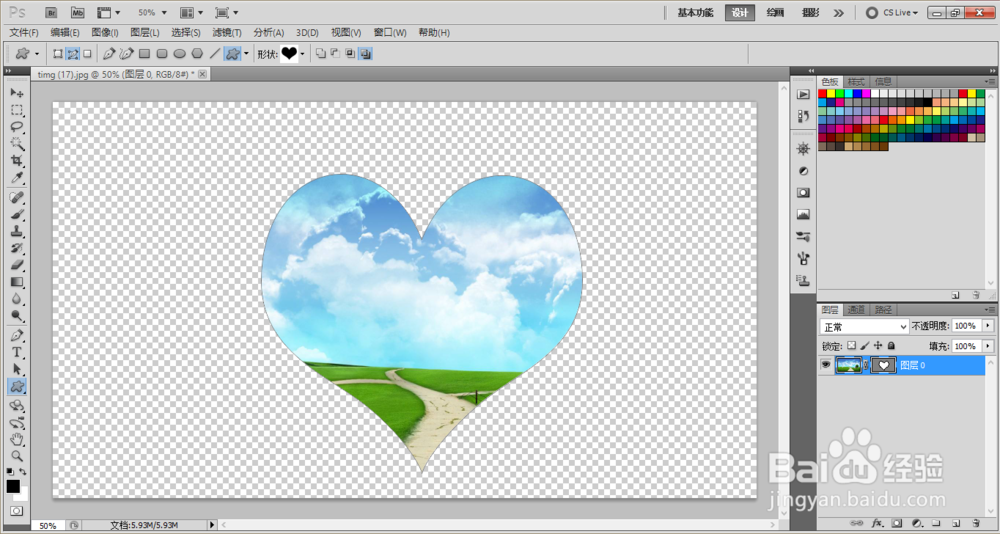
Task: Select the Move tool
Action: pos(17,93)
